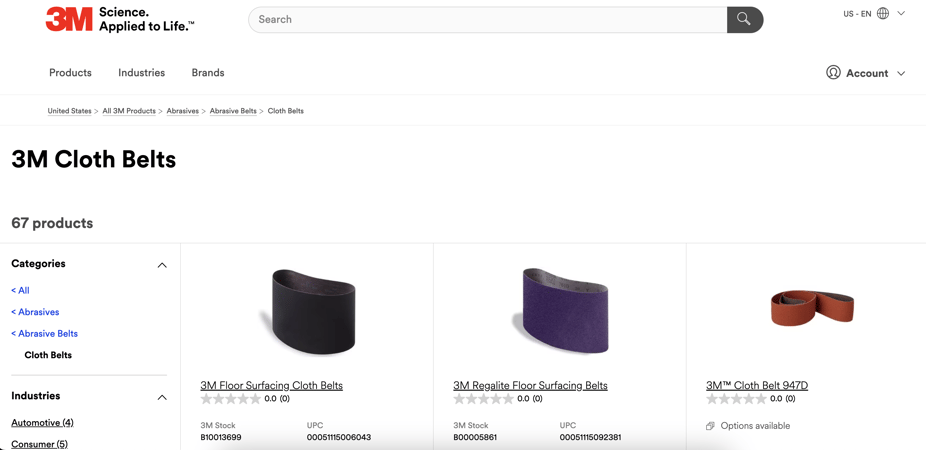The width and height of the screenshot is (926, 450).
Task: Click star rating for Regalite Floor Surfacing Belts
Action: 483,399
